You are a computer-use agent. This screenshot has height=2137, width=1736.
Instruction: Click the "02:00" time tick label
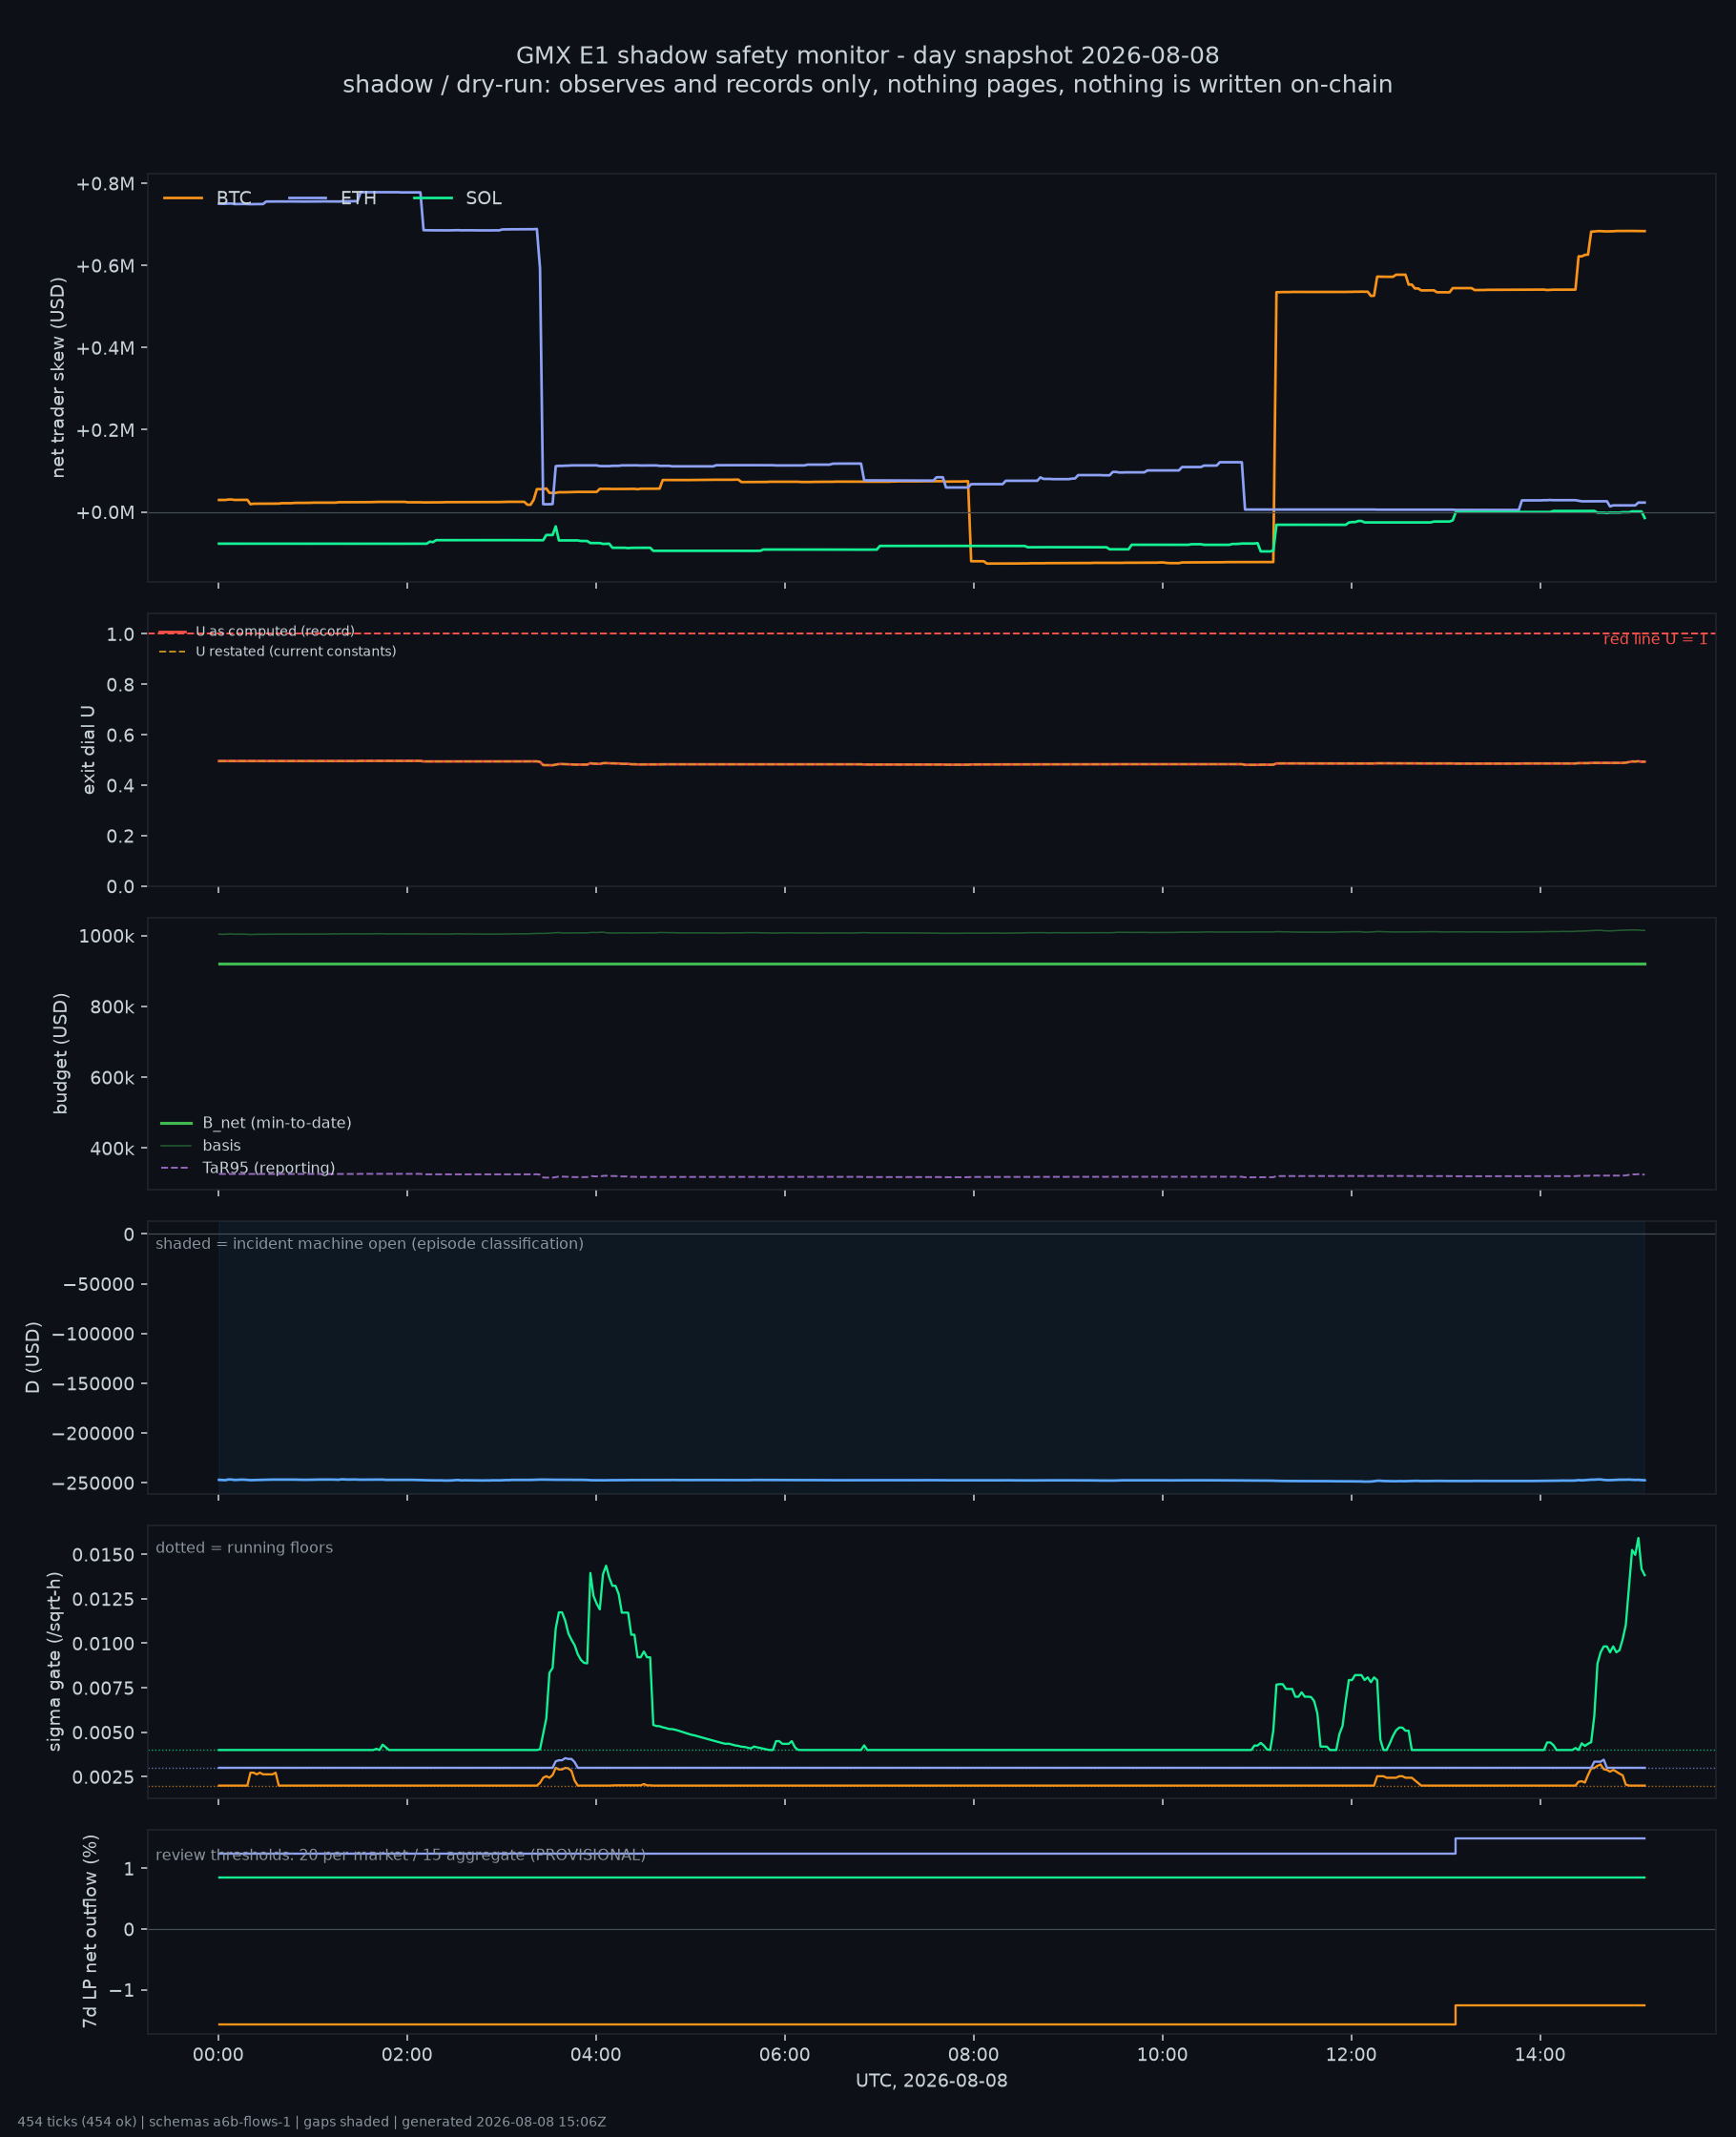[x=407, y=2055]
